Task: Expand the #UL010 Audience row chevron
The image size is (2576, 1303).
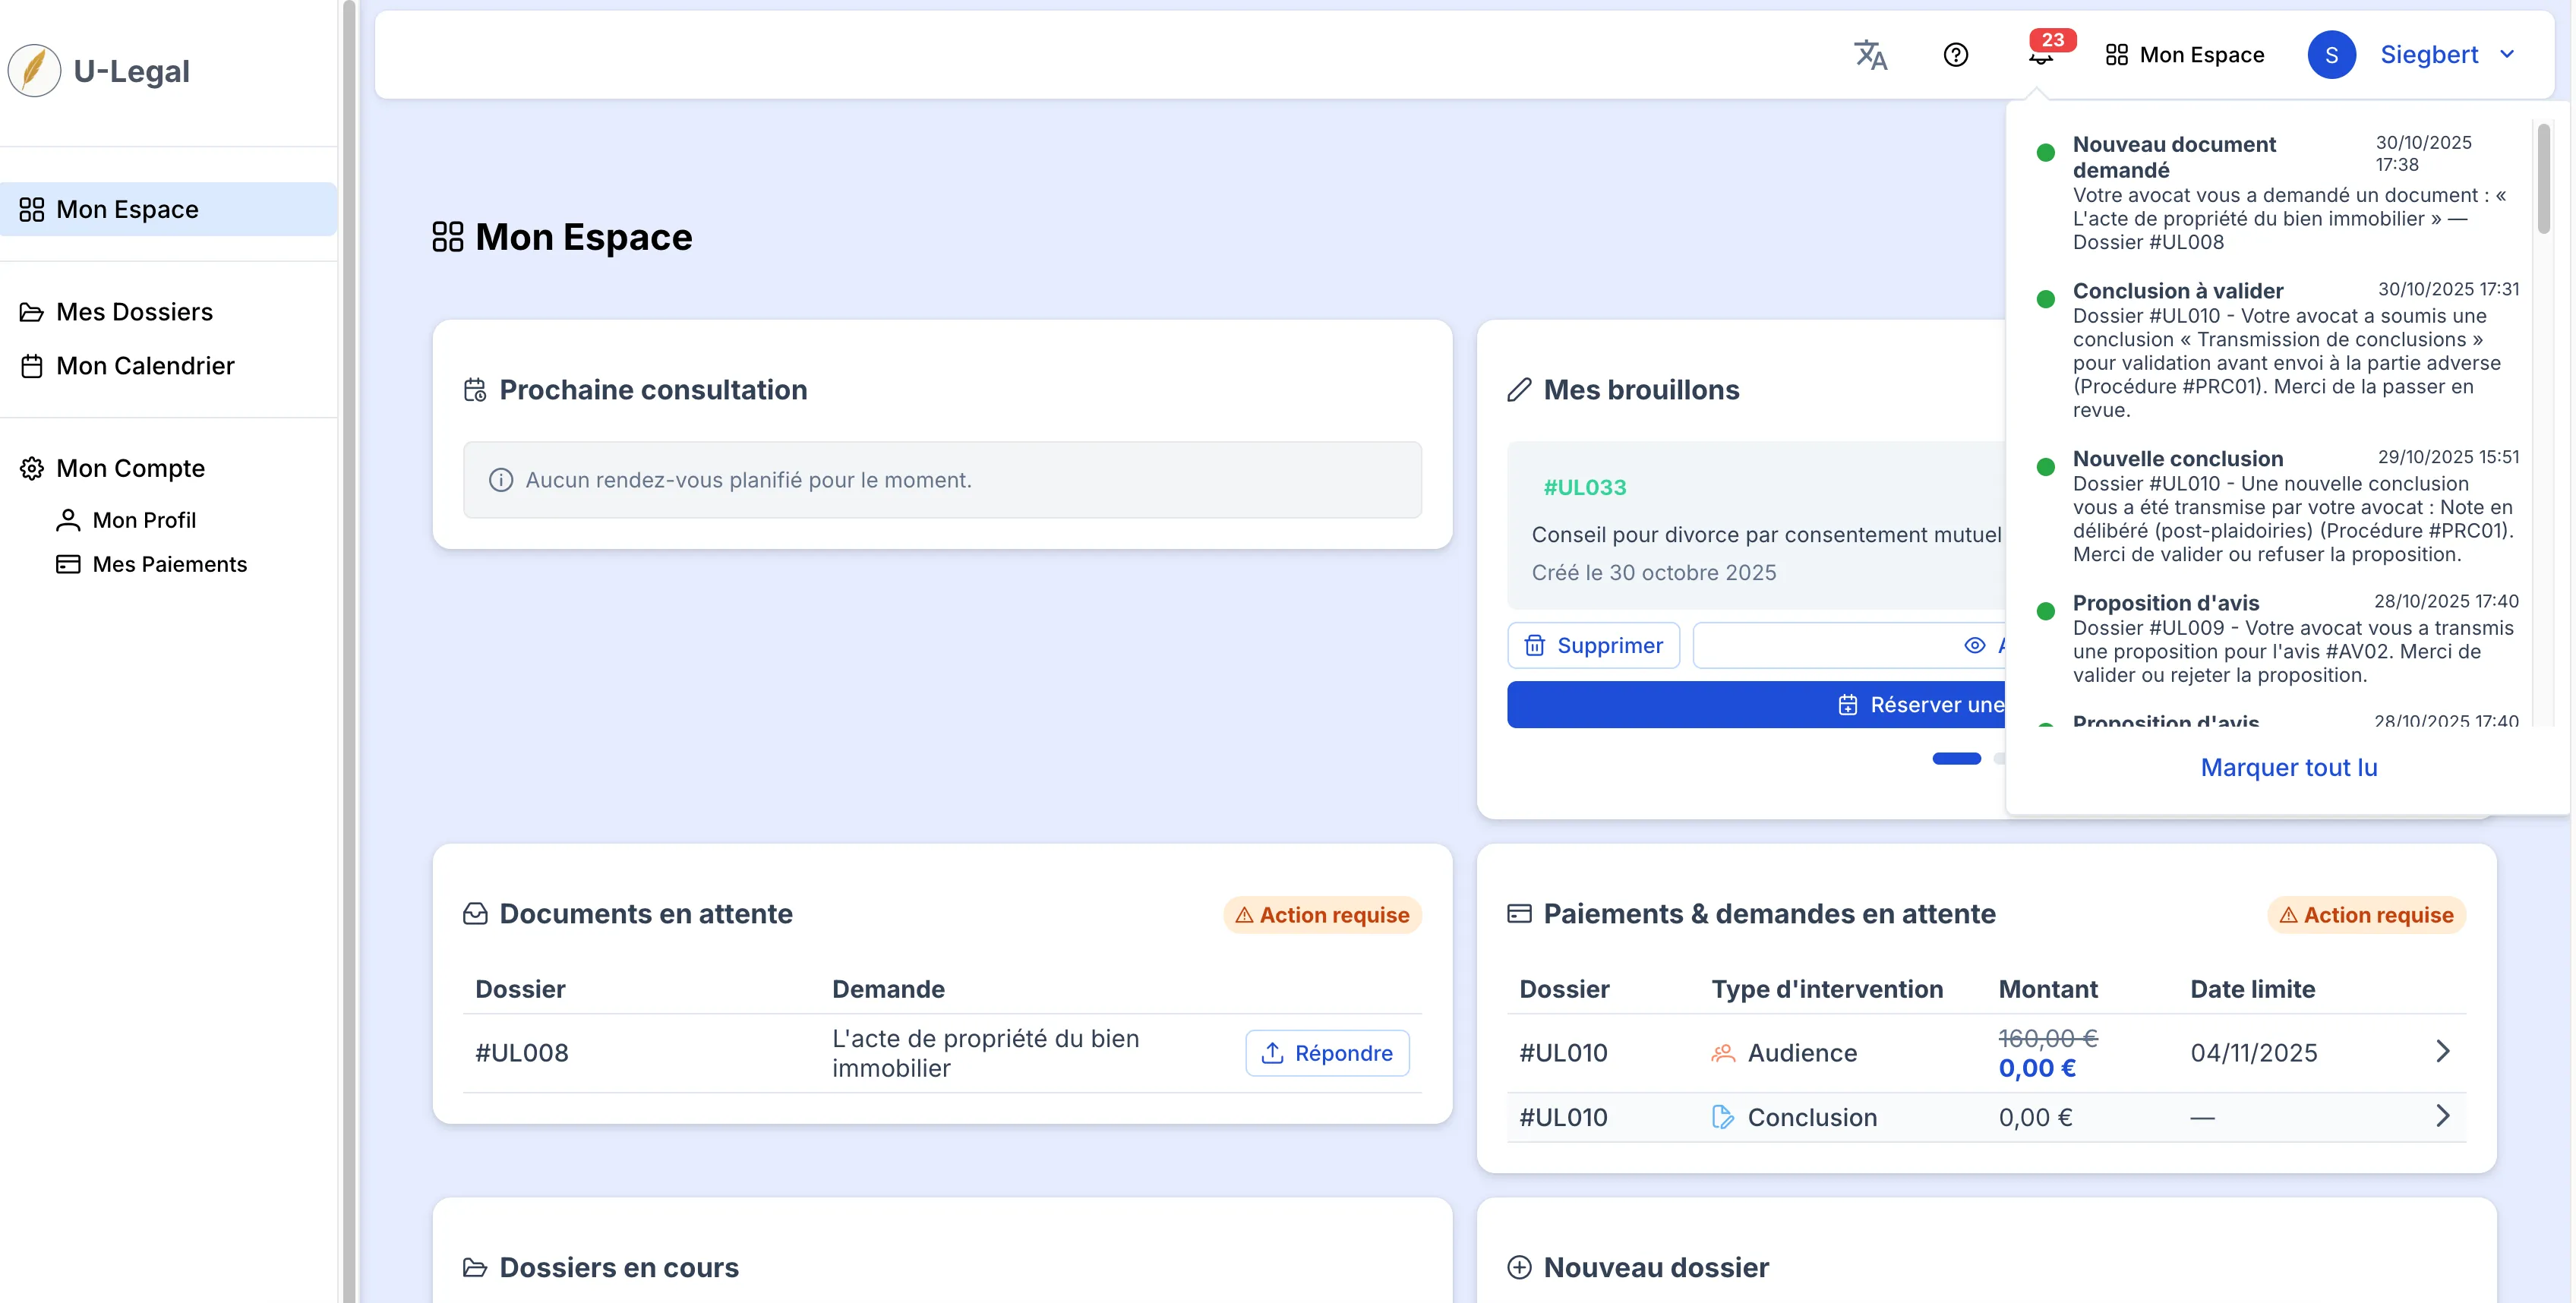Action: (x=2442, y=1051)
